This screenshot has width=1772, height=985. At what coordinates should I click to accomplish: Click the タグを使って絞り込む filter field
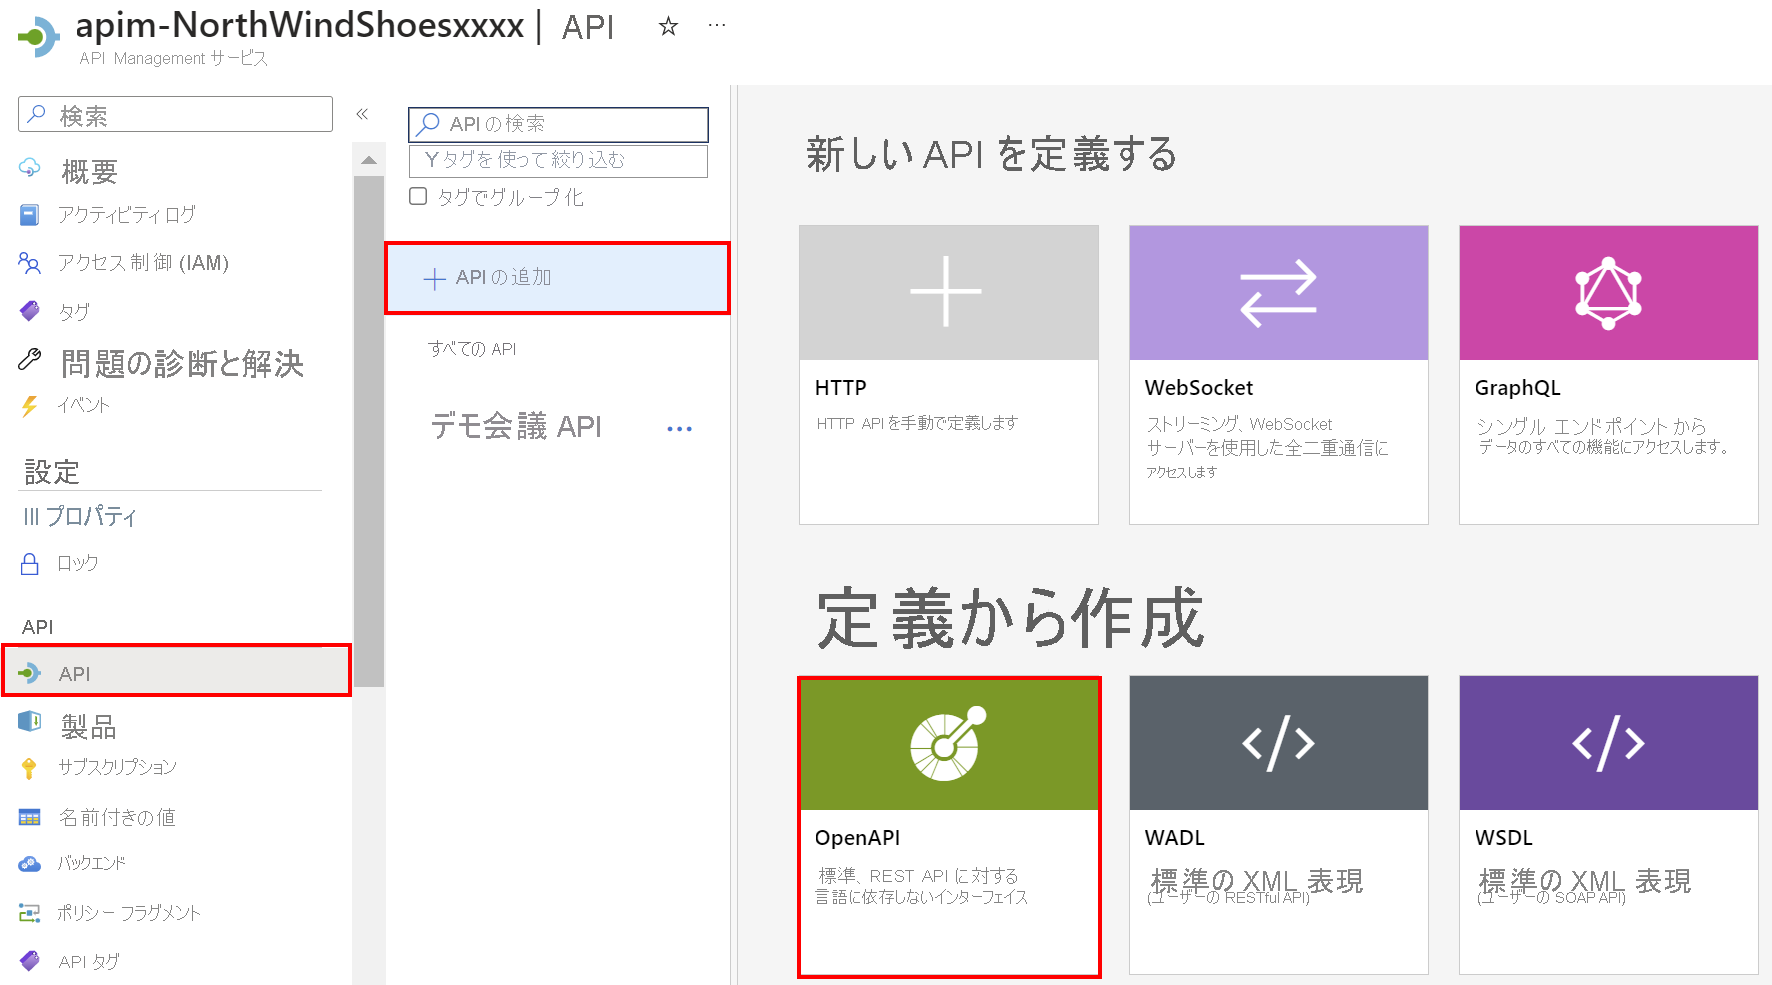tap(558, 161)
